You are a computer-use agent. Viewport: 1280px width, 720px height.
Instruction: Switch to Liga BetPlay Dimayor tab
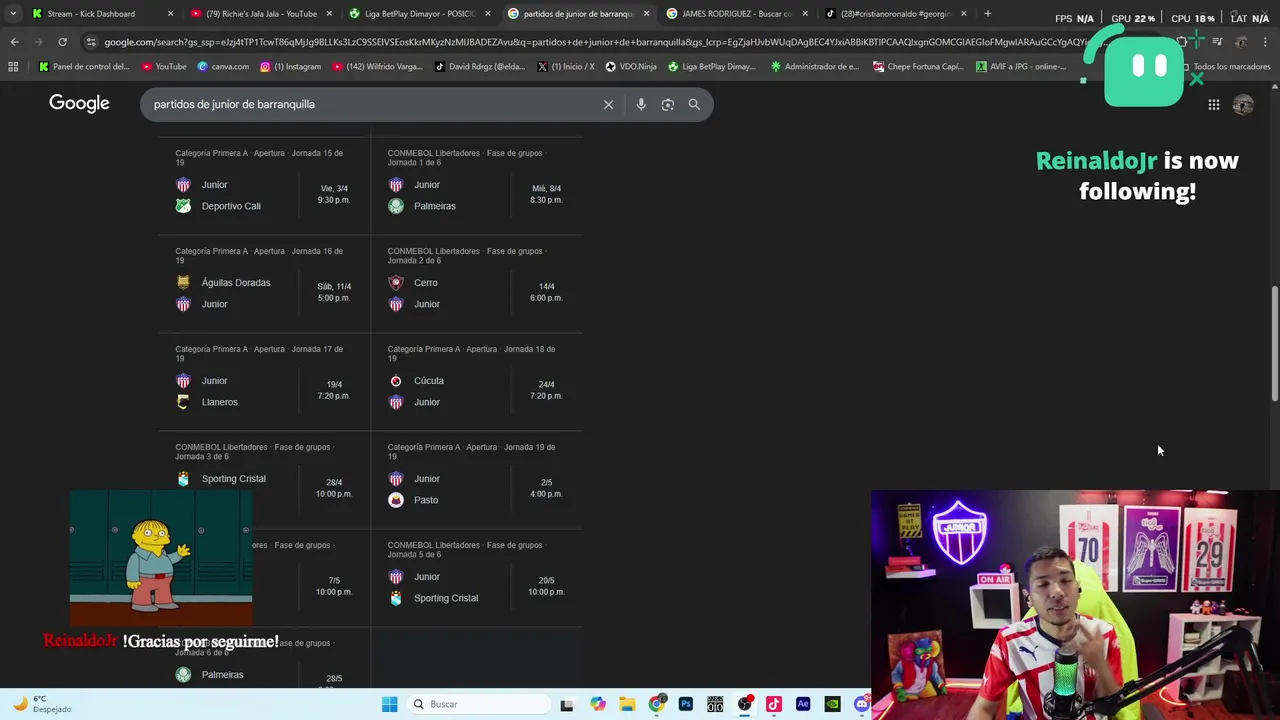[x=418, y=13]
